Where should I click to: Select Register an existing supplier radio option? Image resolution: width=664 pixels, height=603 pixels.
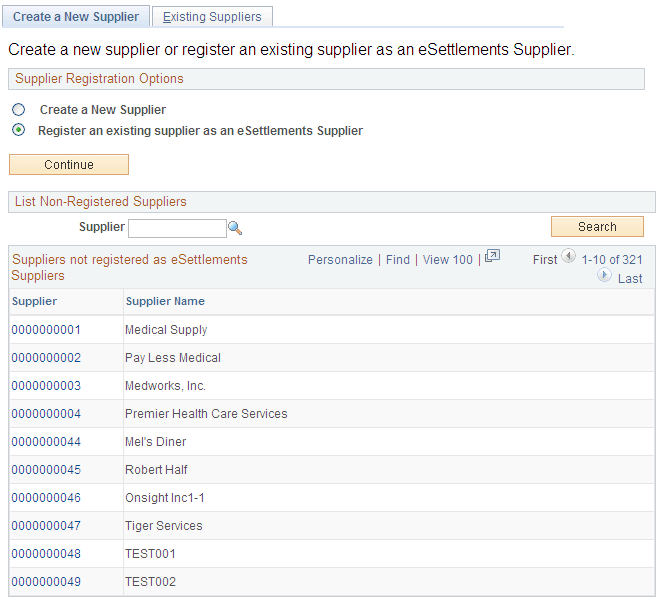click(19, 130)
